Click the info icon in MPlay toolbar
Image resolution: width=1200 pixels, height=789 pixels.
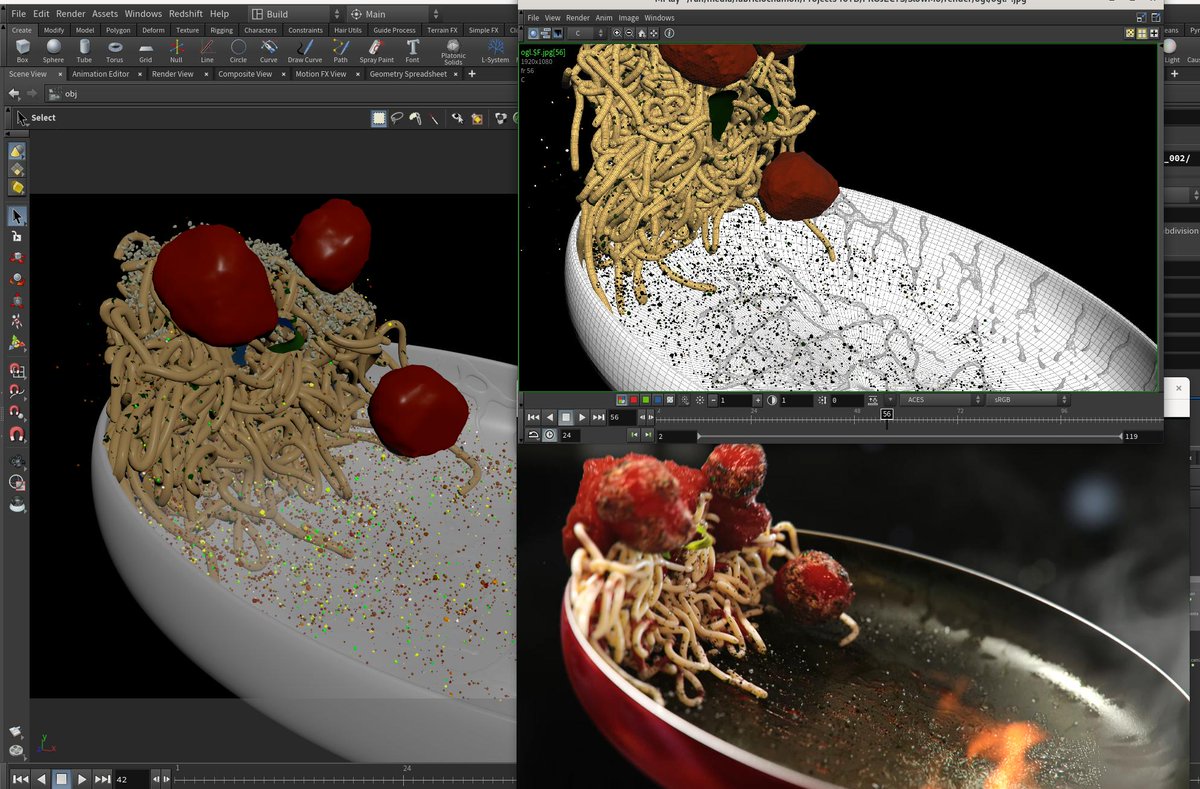point(669,33)
